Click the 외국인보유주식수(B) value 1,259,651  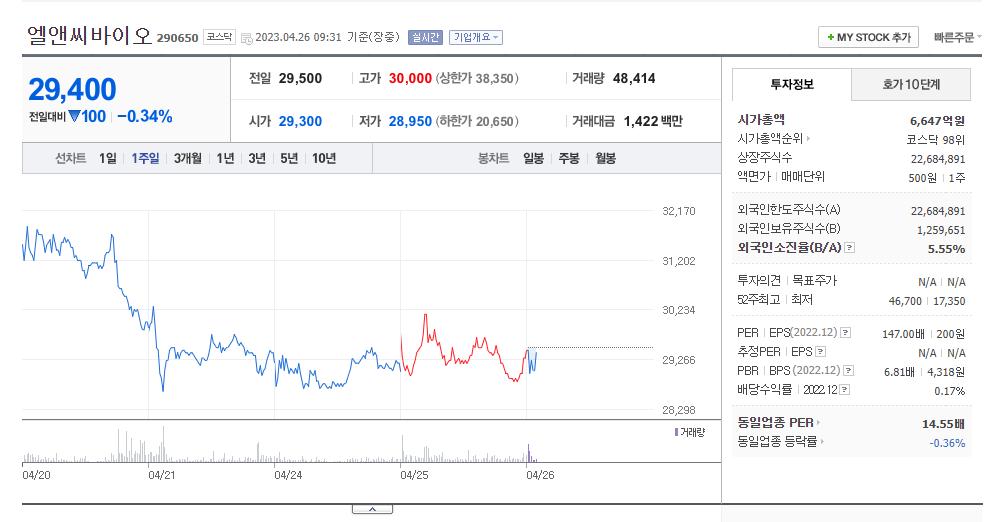click(941, 230)
